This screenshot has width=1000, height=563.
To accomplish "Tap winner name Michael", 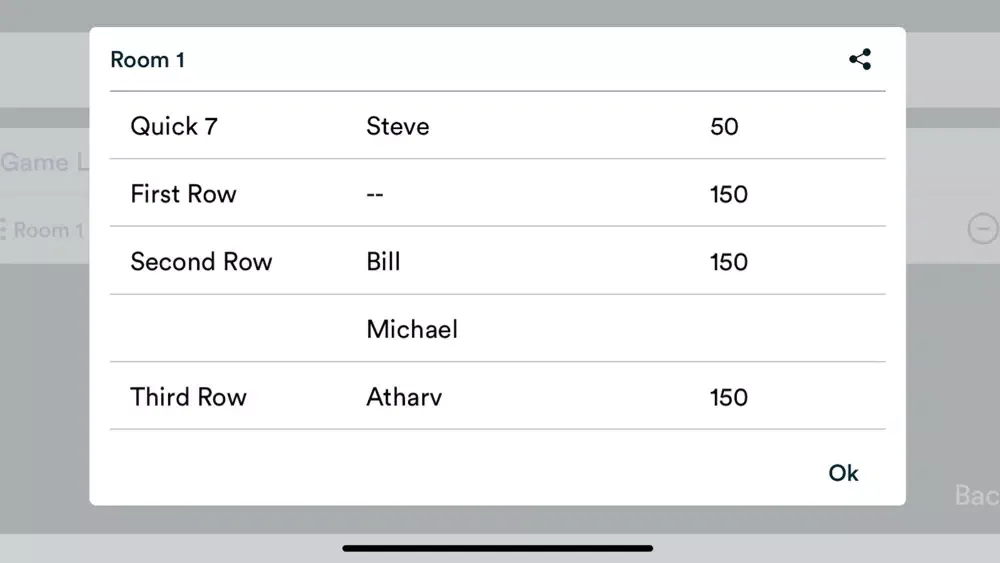I will (x=412, y=329).
